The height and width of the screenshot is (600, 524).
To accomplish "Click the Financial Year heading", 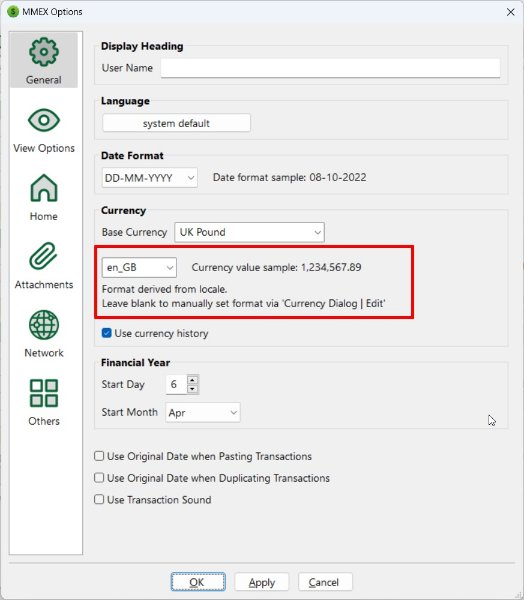I will (x=135, y=362).
